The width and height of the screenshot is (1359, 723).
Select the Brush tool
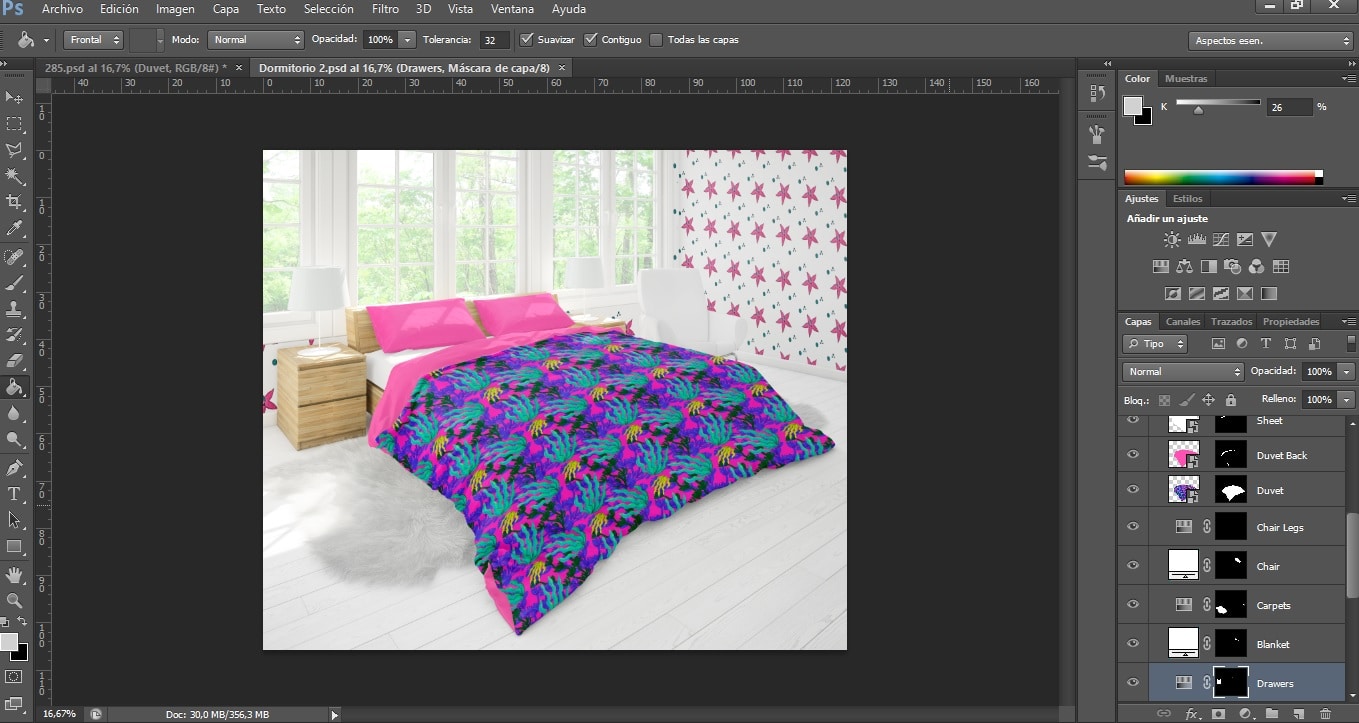click(x=15, y=283)
